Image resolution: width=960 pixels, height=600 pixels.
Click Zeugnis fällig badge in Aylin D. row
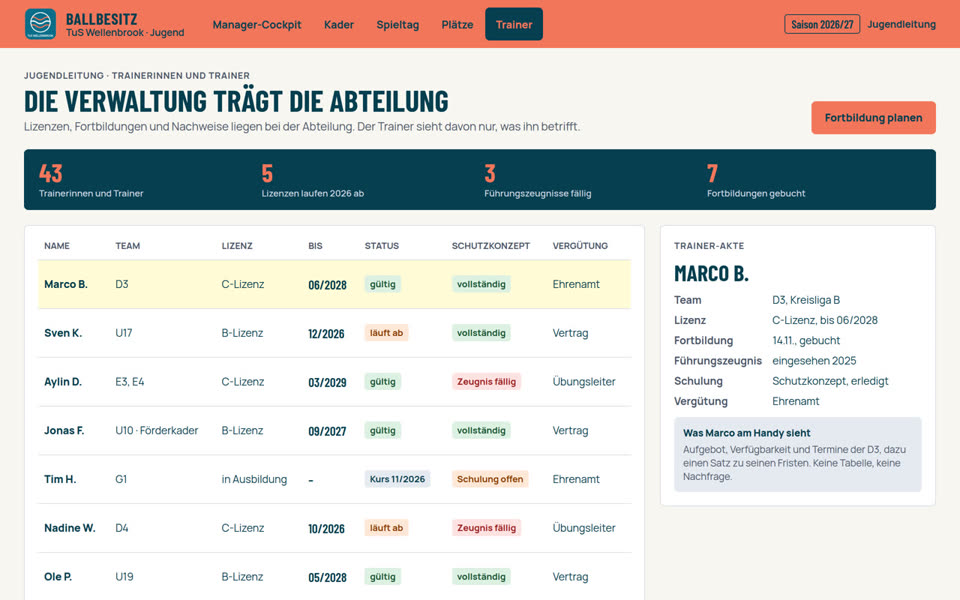[486, 381]
